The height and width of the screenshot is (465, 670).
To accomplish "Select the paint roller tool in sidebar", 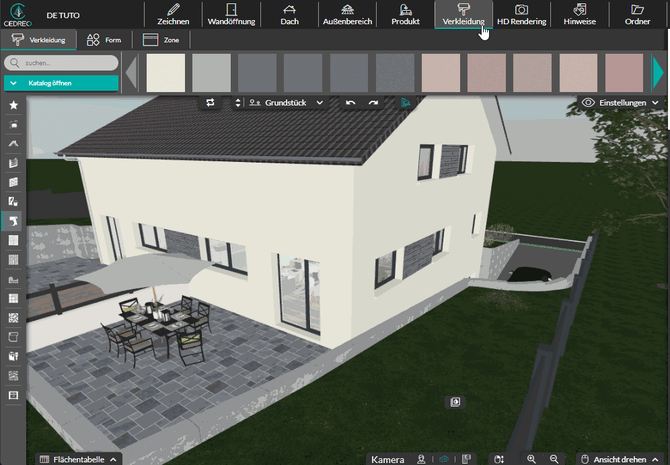I will pyautogui.click(x=13, y=221).
